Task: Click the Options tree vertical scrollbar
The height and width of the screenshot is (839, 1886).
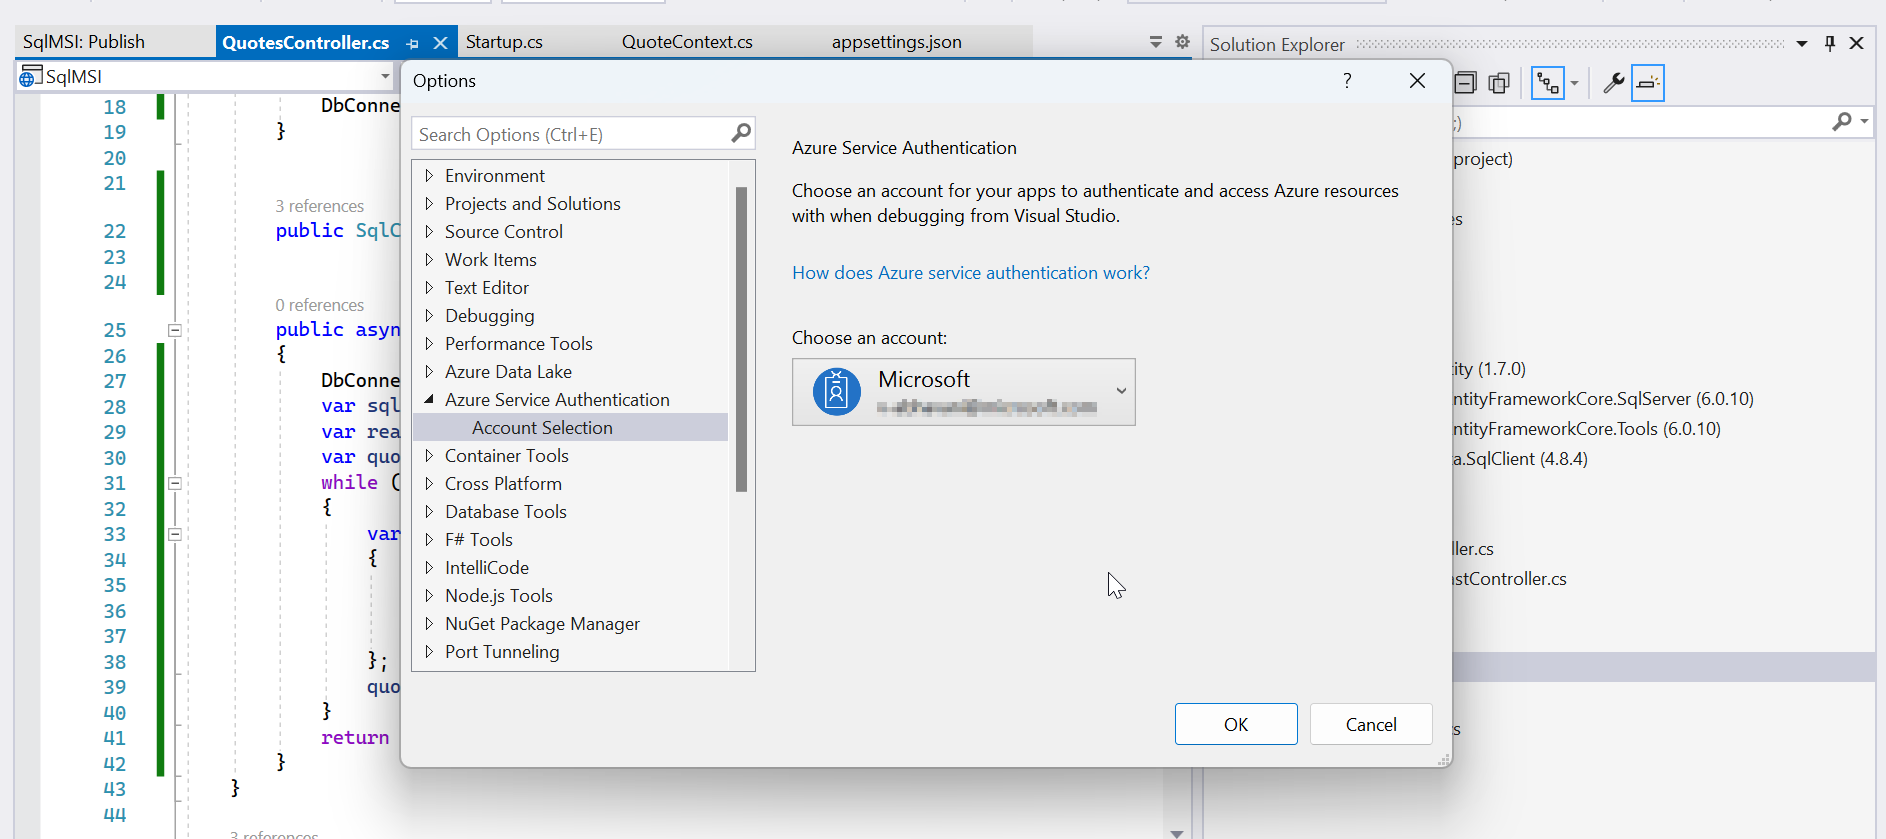Action: pyautogui.click(x=741, y=340)
